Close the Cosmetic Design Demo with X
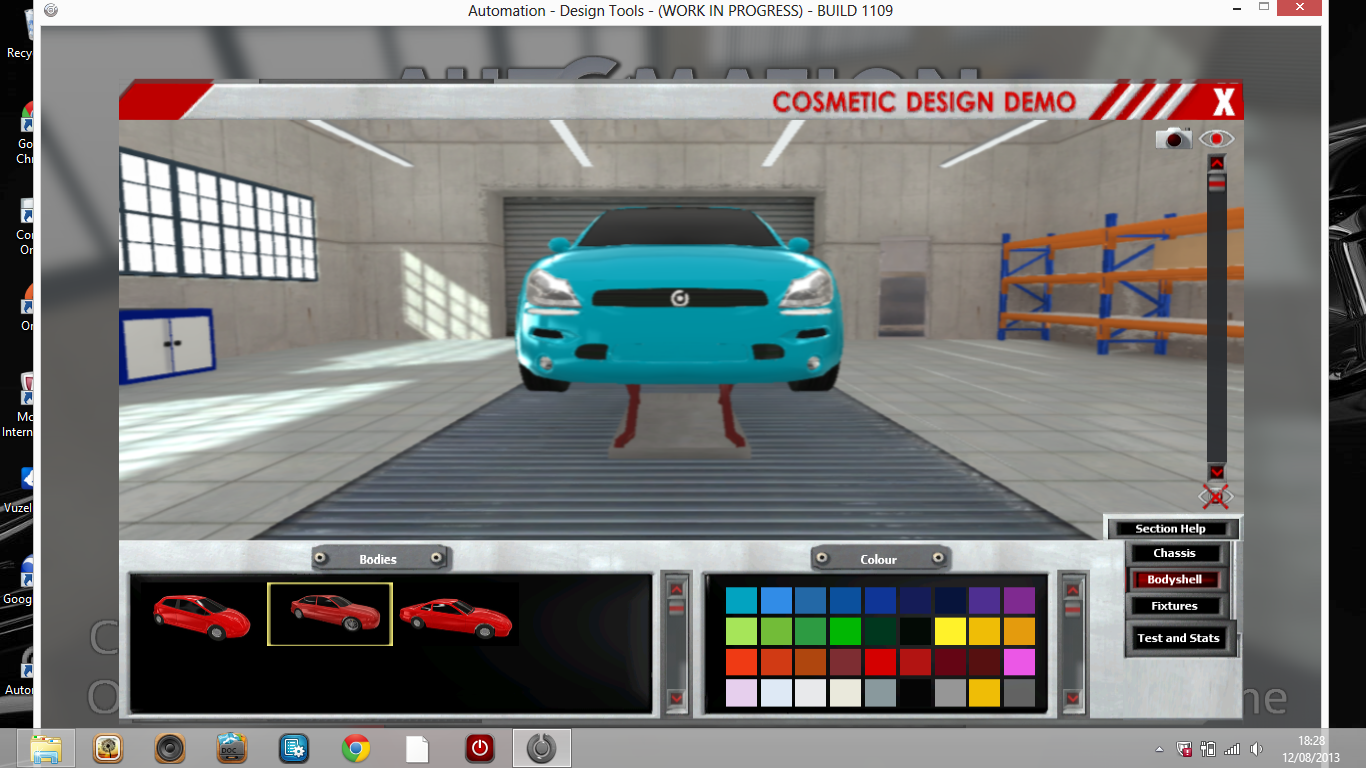This screenshot has width=1366, height=768. [x=1224, y=102]
